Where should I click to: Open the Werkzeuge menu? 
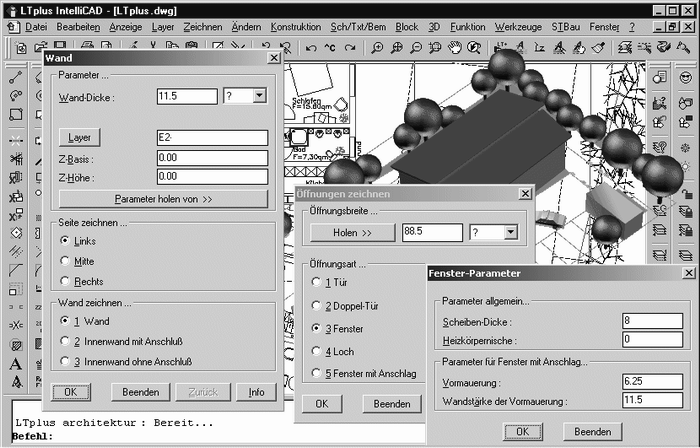tap(518, 27)
